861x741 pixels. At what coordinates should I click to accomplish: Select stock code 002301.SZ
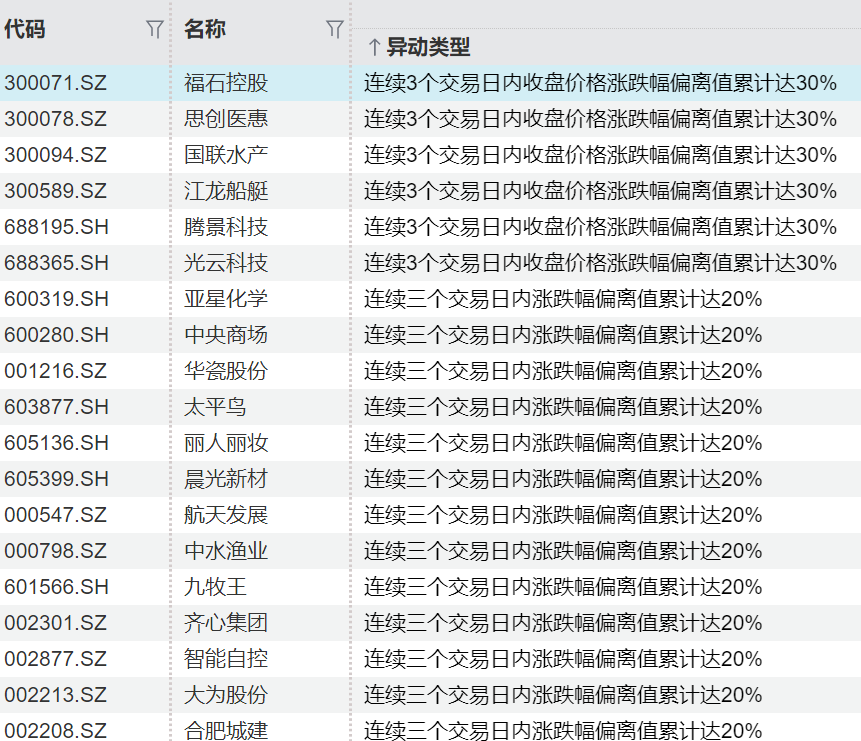(x=55, y=623)
